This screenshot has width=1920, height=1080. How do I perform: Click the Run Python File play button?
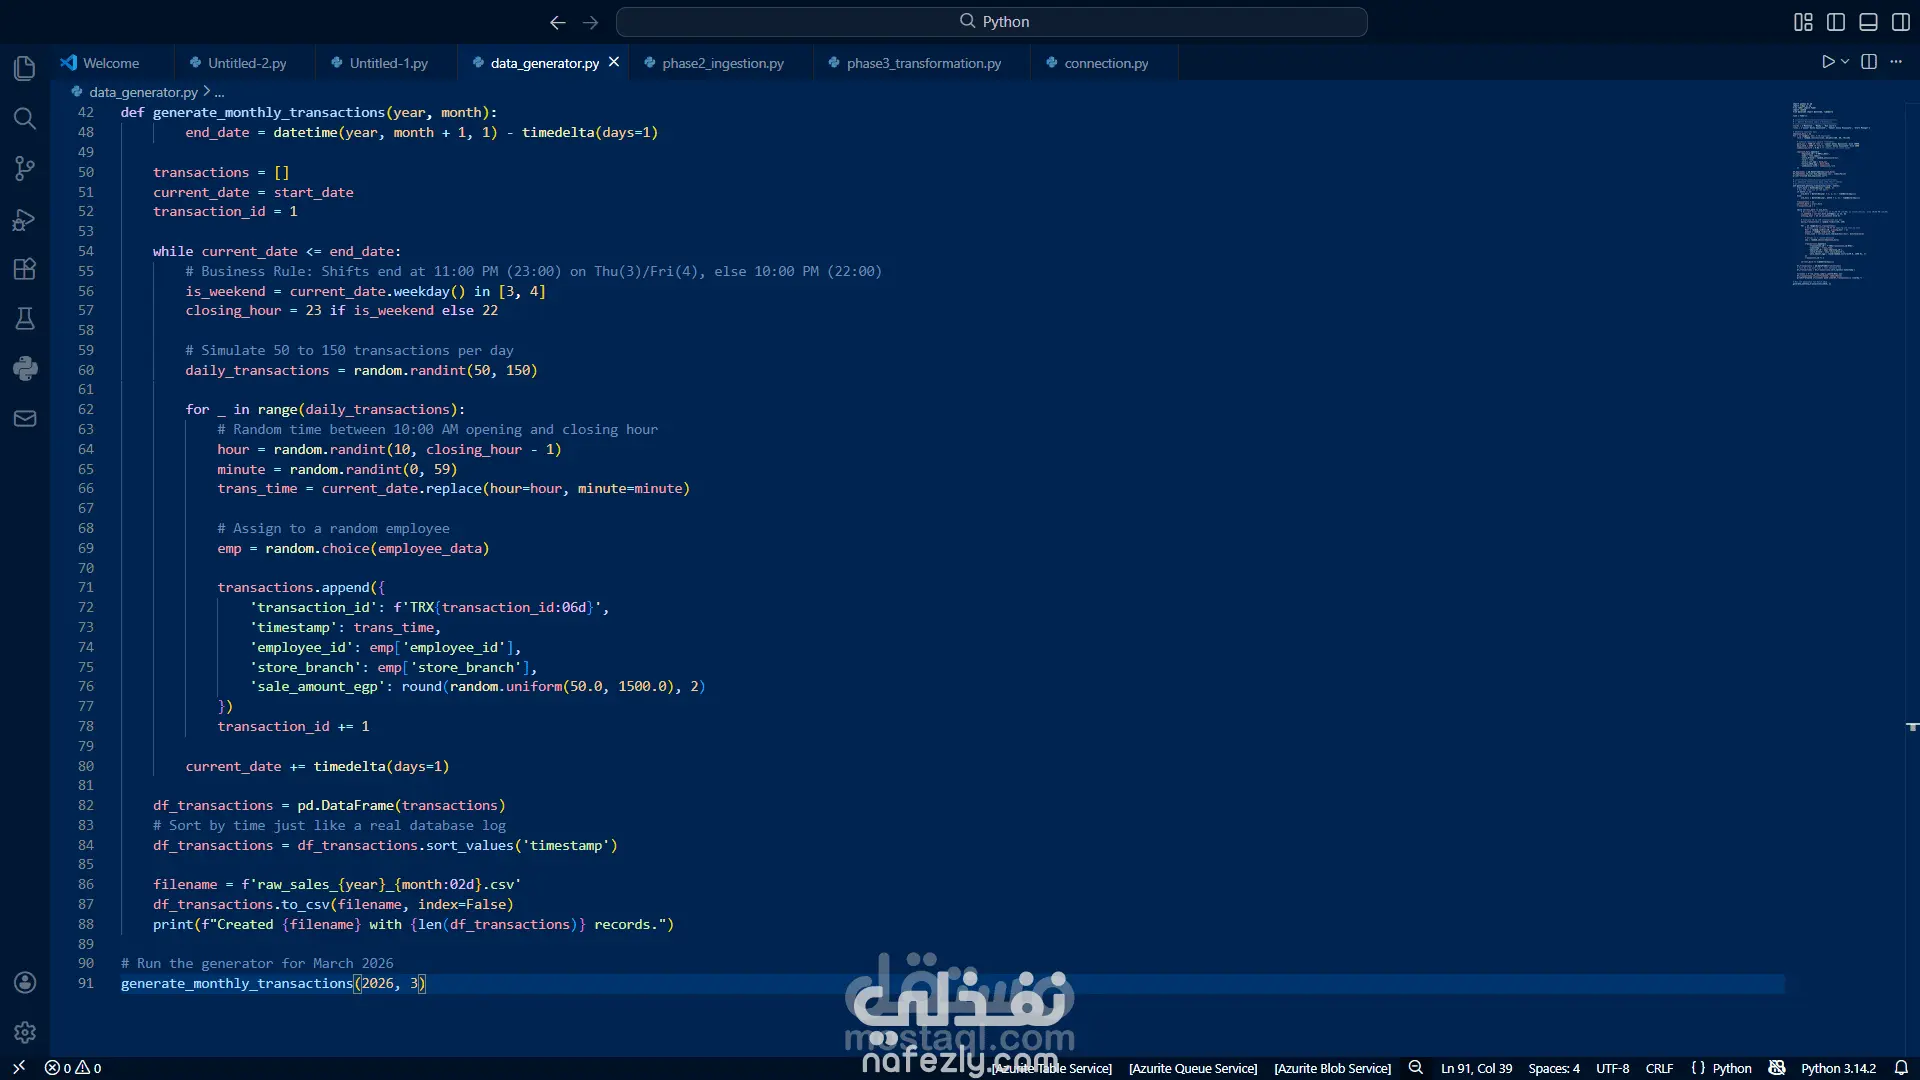click(x=1828, y=62)
